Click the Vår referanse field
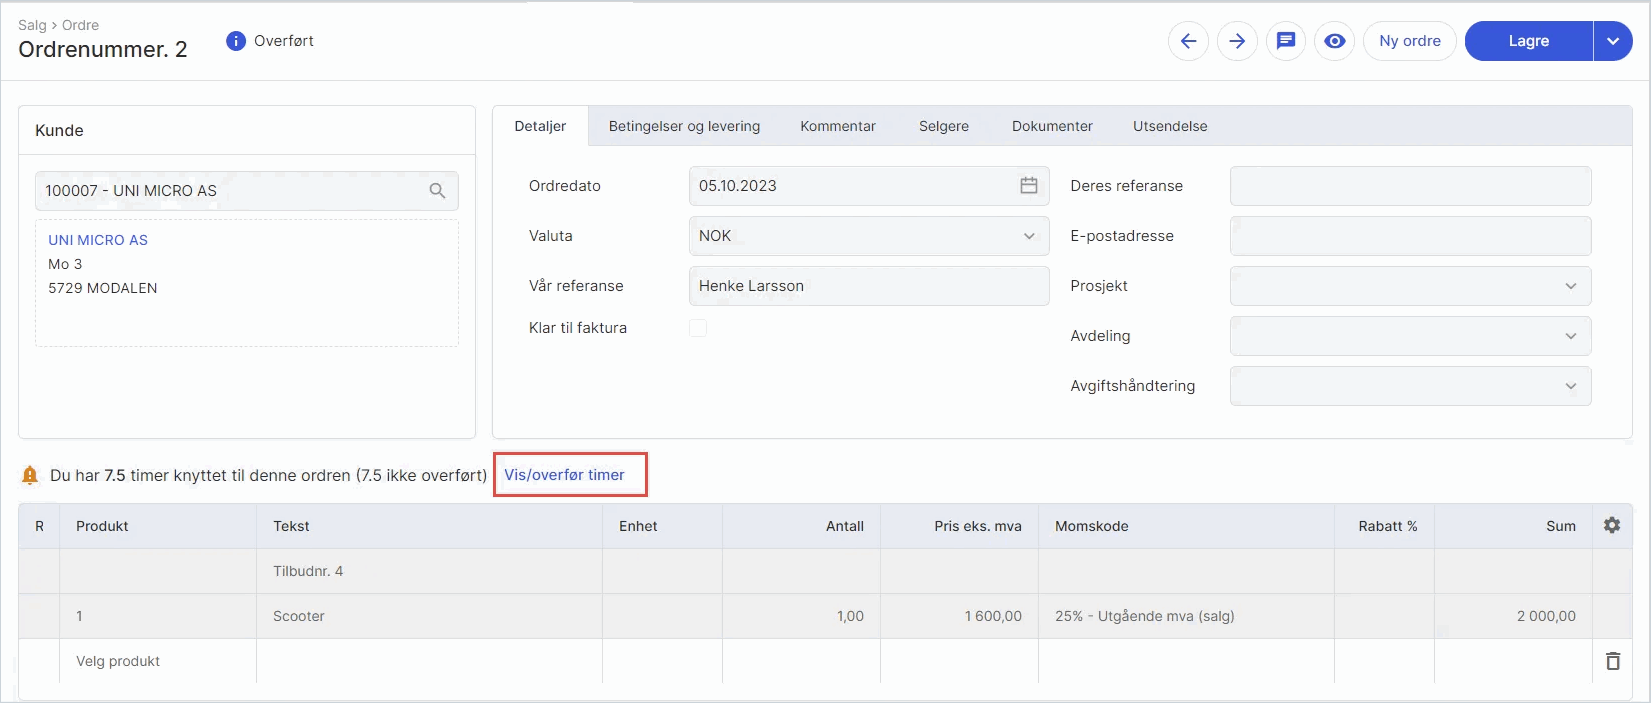The height and width of the screenshot is (703, 1651). (869, 286)
